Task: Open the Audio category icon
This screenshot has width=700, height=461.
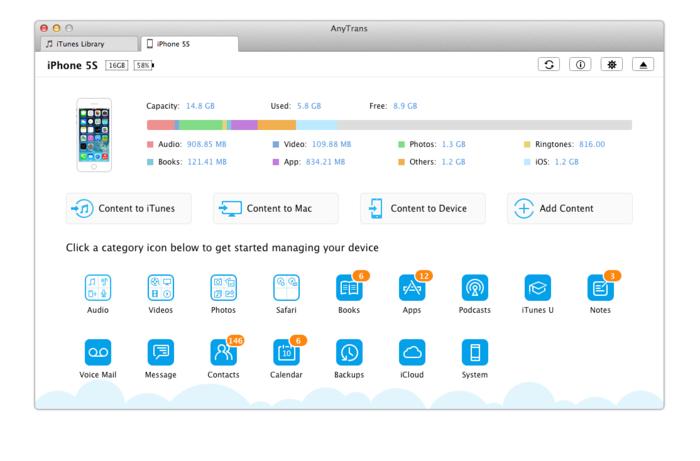Action: pos(98,288)
